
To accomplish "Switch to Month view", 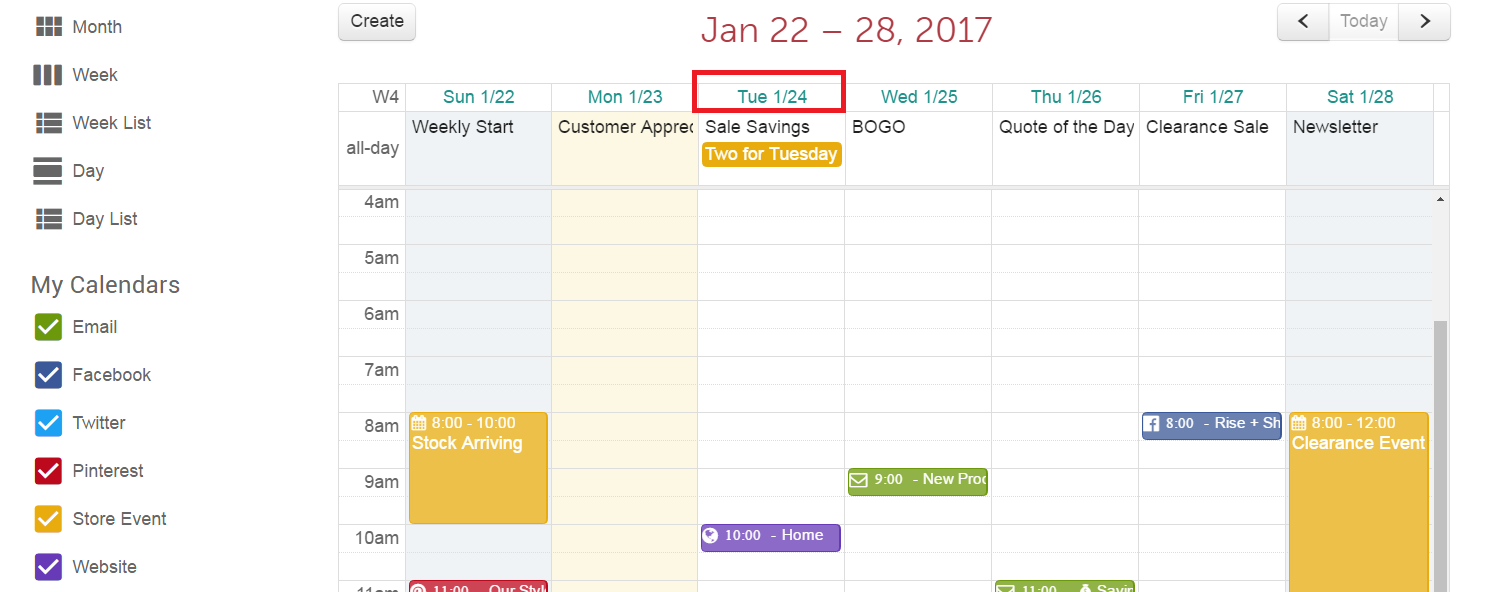I will click(x=78, y=27).
